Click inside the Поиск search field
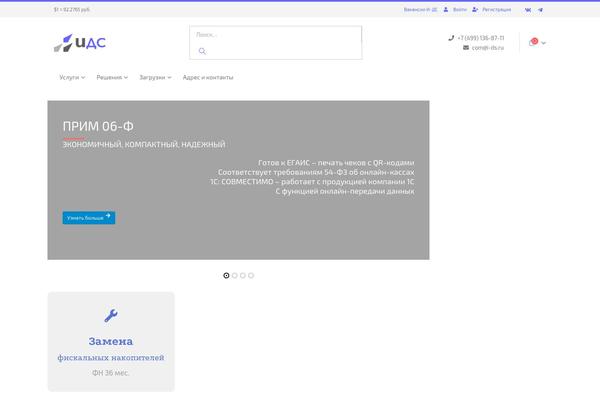600x400 pixels. pos(276,35)
